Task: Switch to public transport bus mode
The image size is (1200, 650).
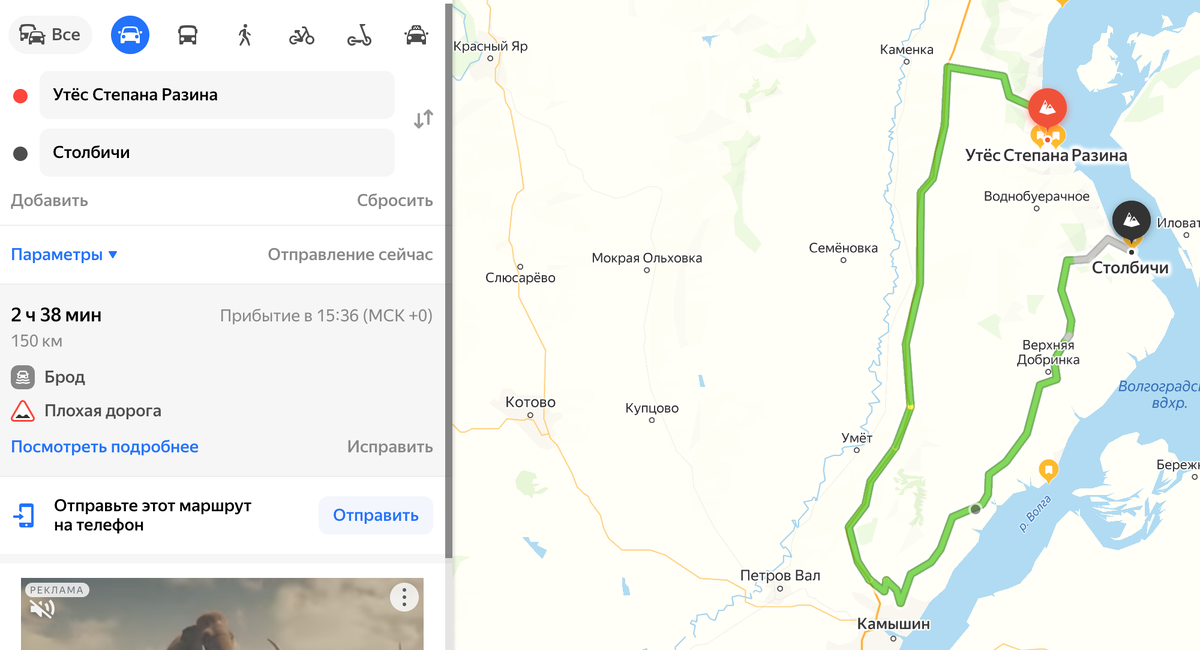Action: click(x=188, y=35)
